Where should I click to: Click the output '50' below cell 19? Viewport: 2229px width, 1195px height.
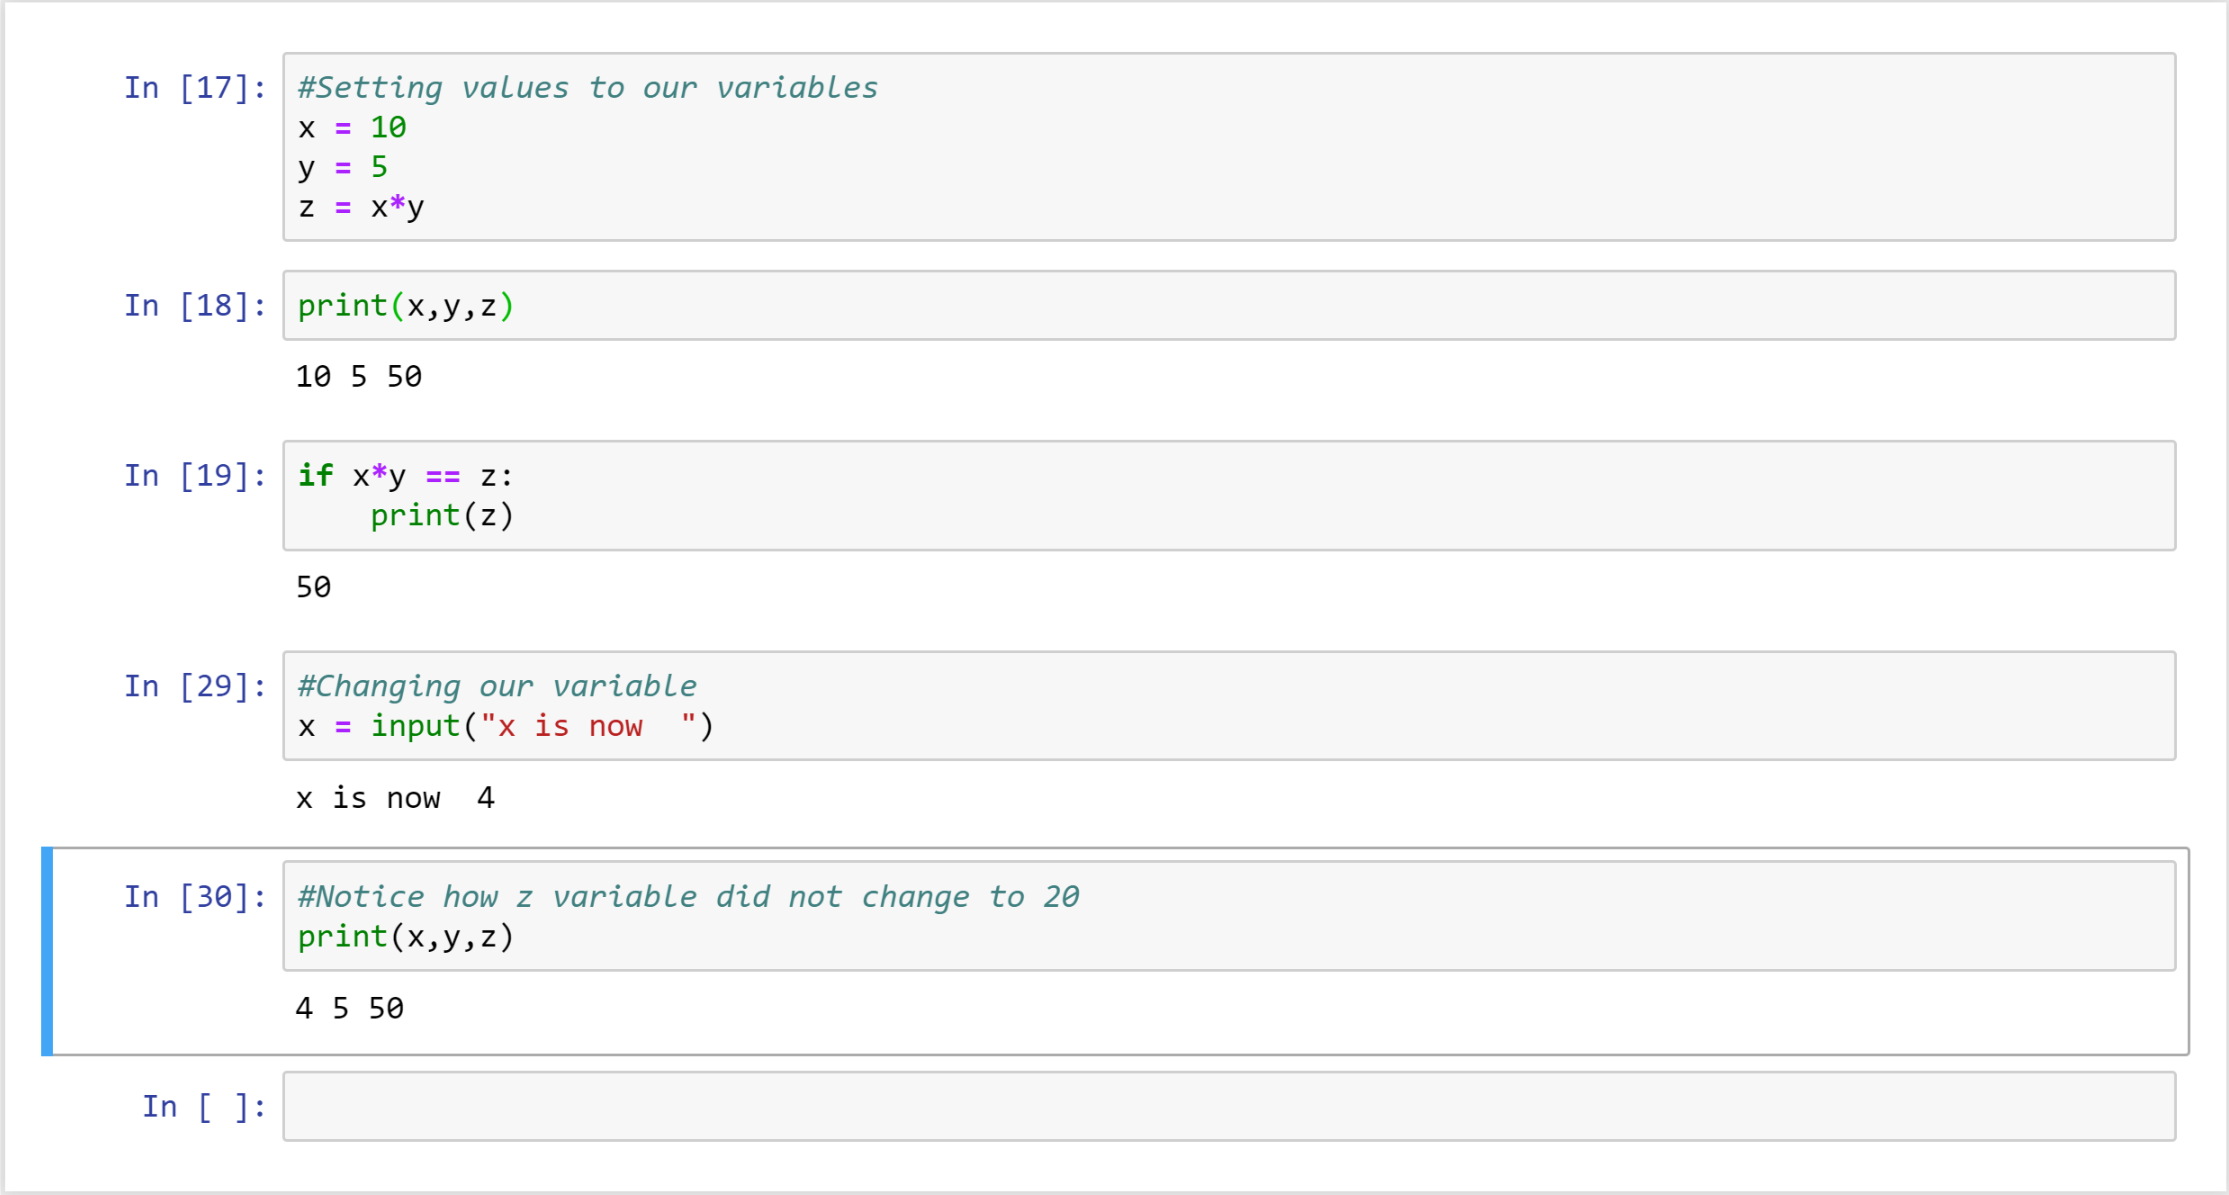(x=313, y=587)
